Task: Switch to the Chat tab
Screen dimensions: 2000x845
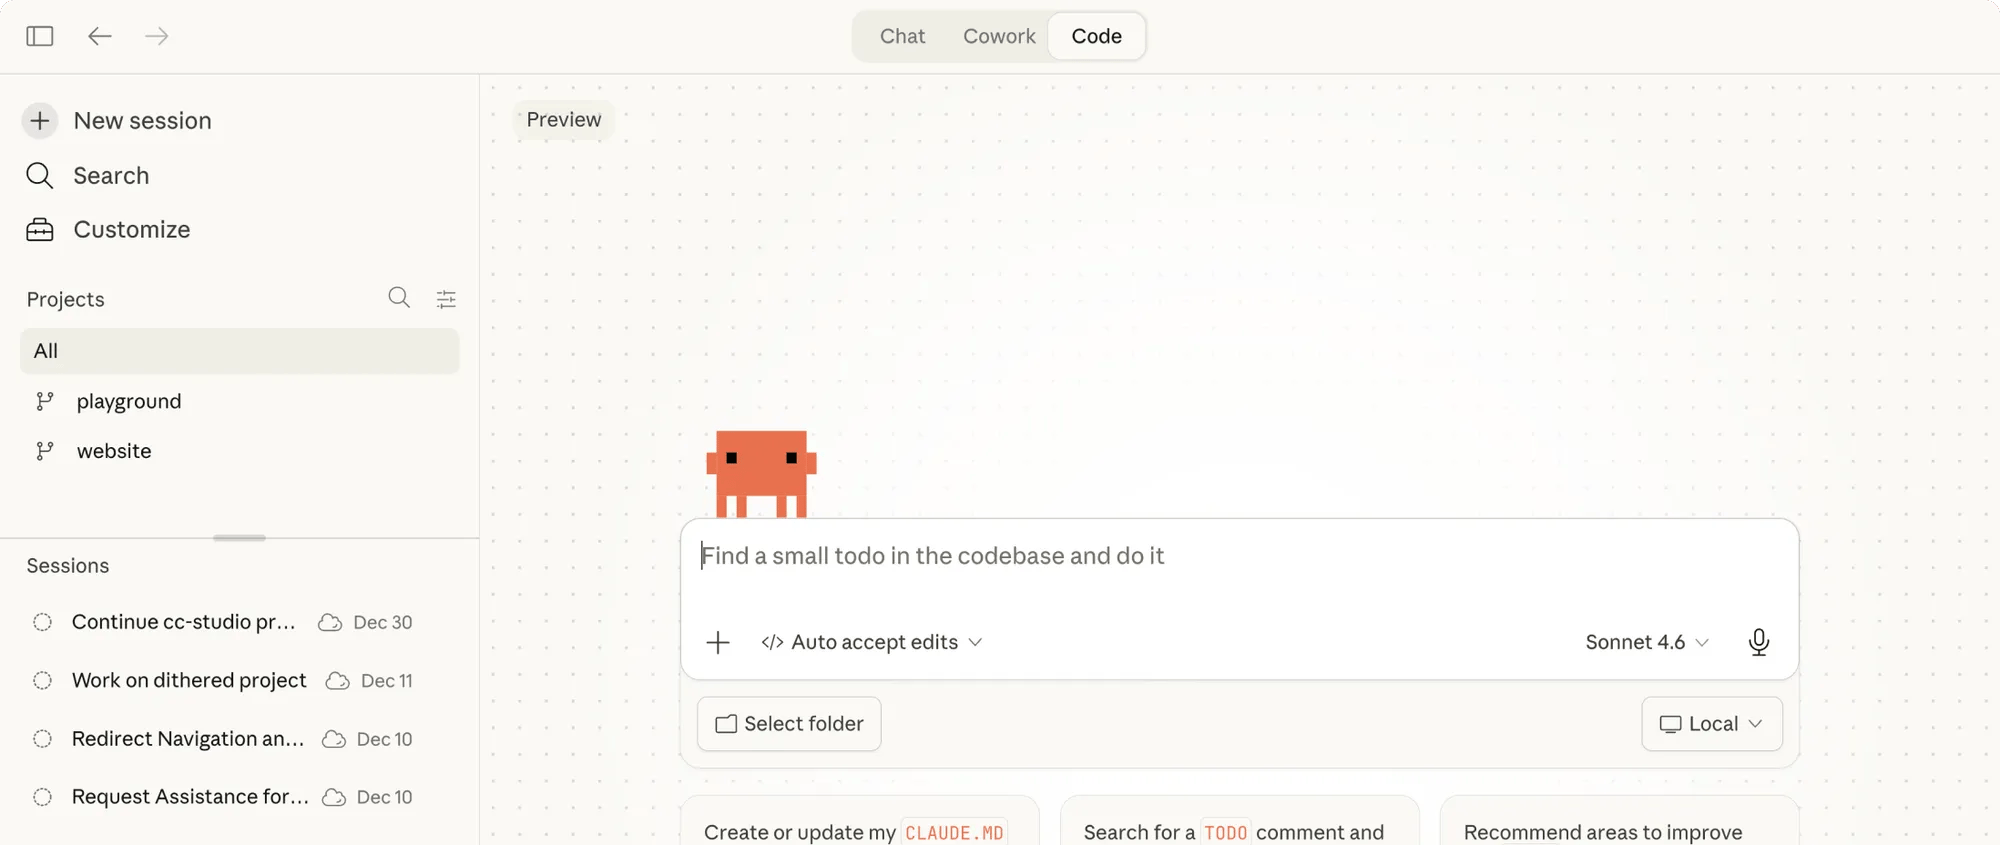Action: [x=902, y=36]
